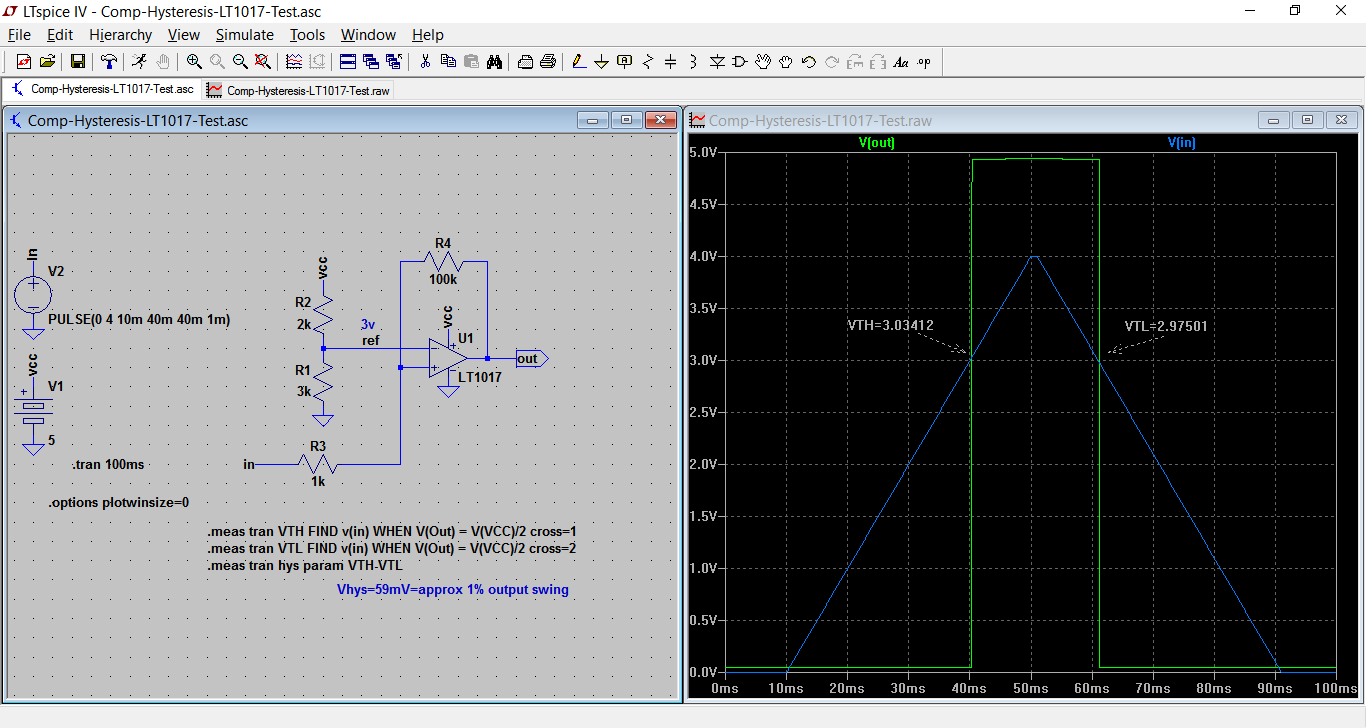Click the VTH=3.03412 annotation in the plot

coord(890,325)
